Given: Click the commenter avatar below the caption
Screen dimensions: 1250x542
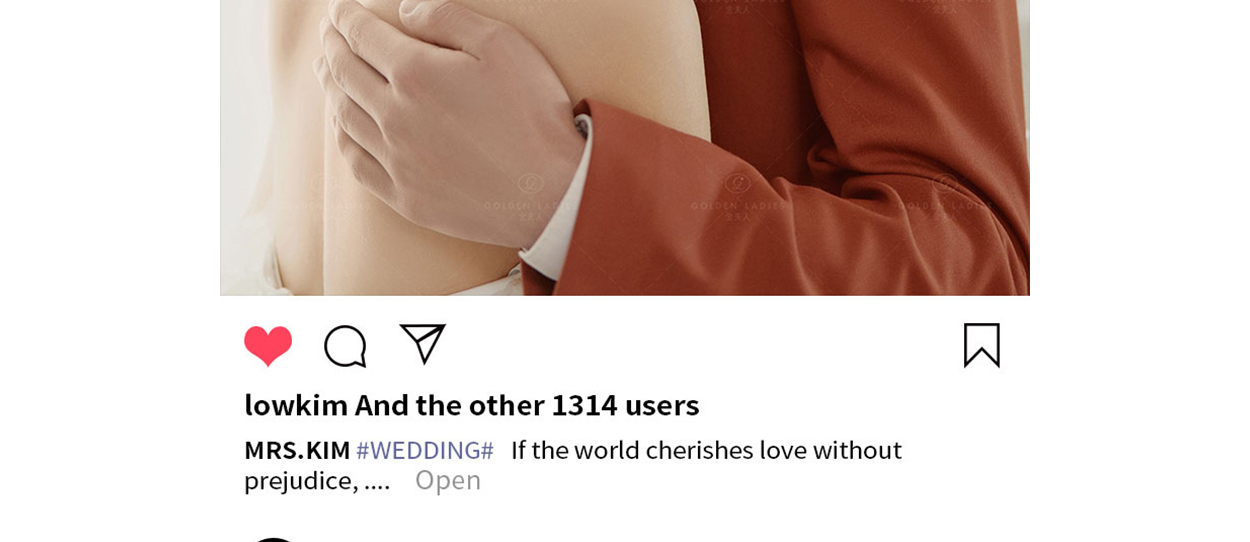Looking at the screenshot, I should (x=272, y=540).
